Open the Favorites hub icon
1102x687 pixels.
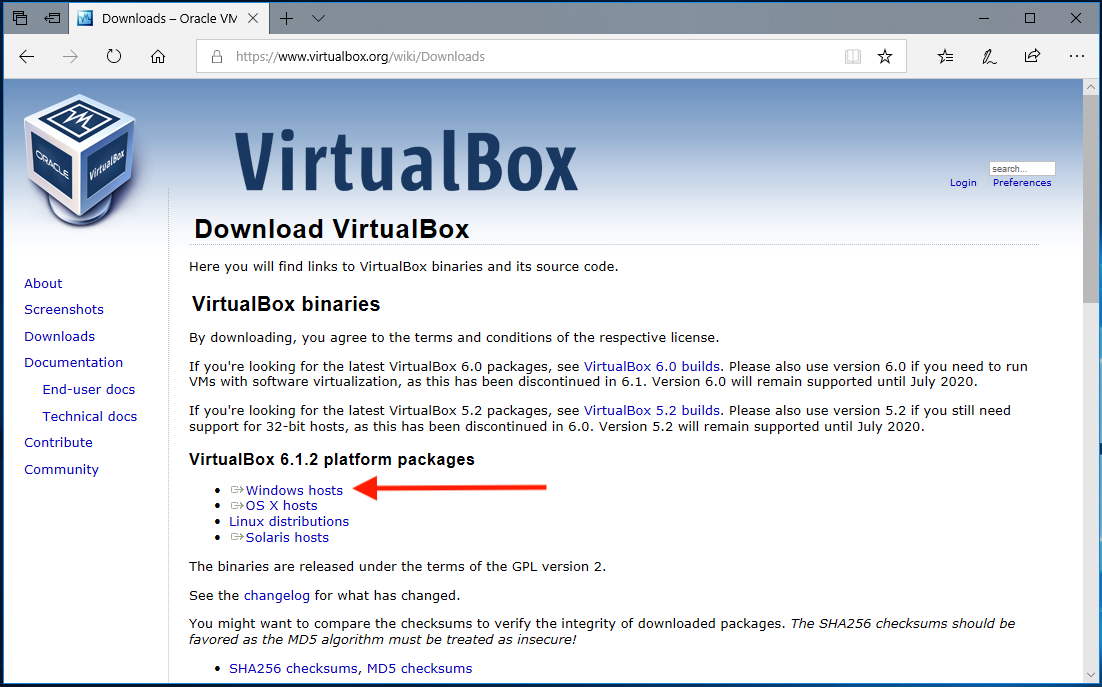(x=945, y=57)
